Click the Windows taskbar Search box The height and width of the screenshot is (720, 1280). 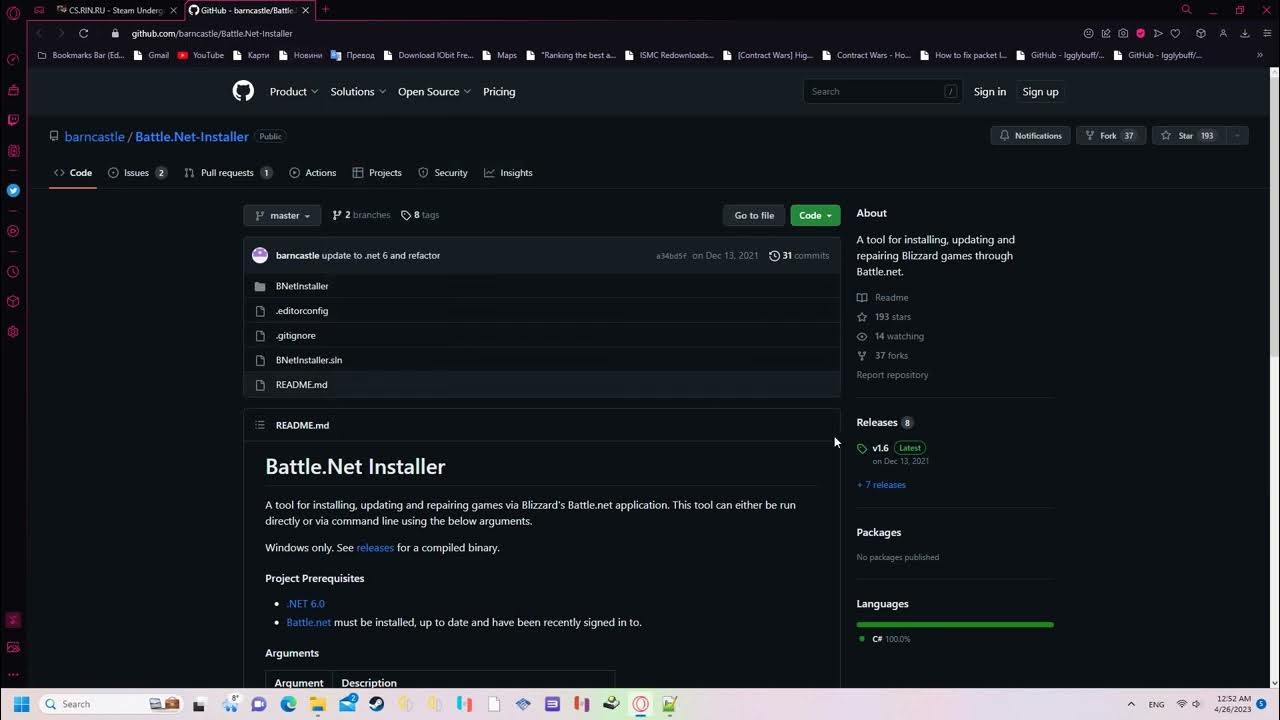(x=110, y=704)
